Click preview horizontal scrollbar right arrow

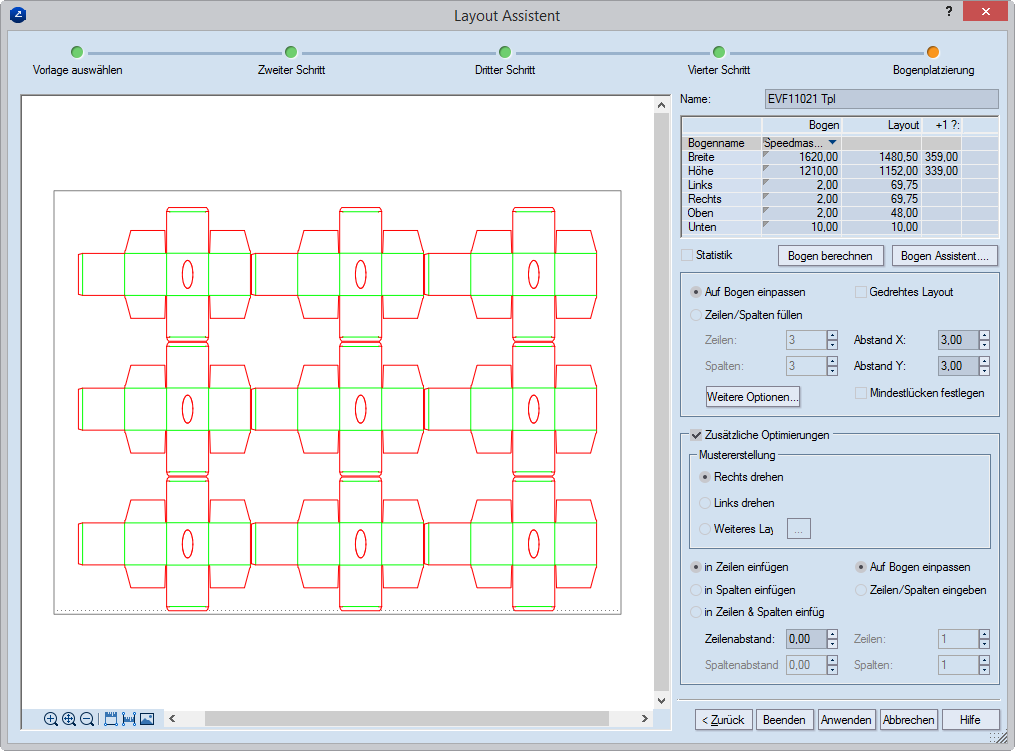(x=644, y=719)
